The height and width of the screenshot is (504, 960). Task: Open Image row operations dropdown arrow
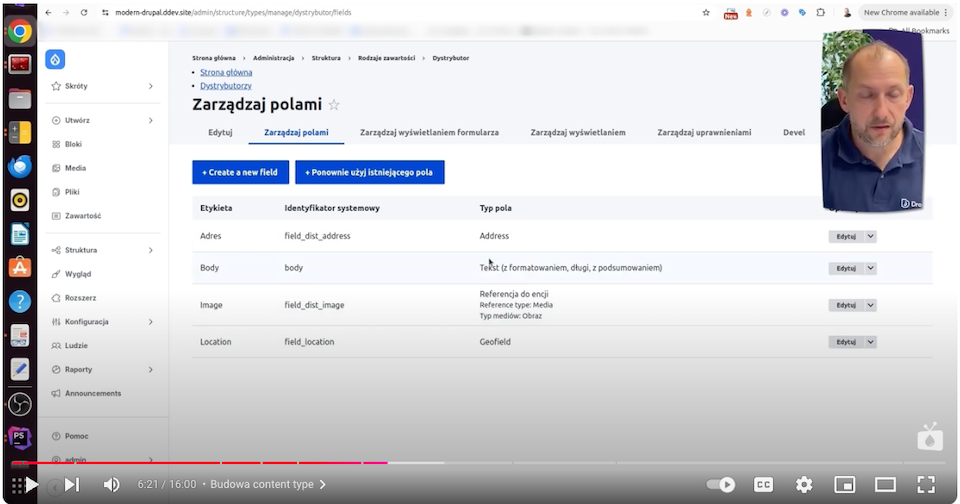pos(870,305)
